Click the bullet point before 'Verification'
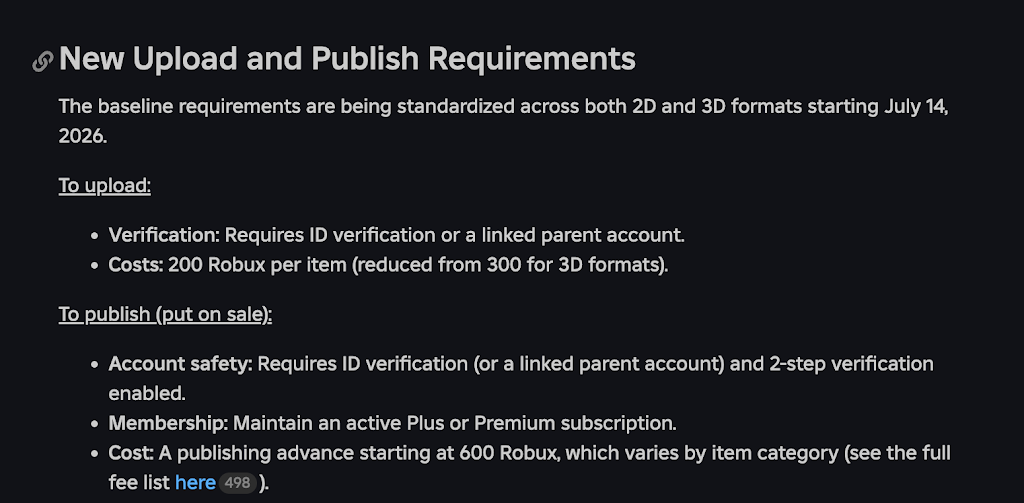1024x503 pixels. (95, 236)
